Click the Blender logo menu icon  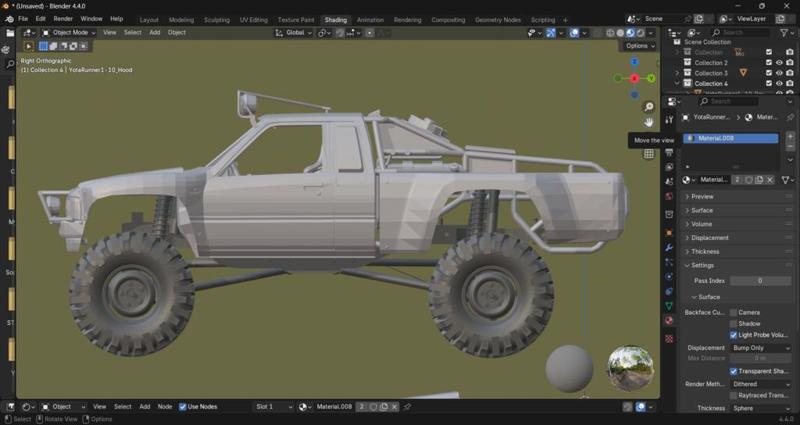pos(9,19)
